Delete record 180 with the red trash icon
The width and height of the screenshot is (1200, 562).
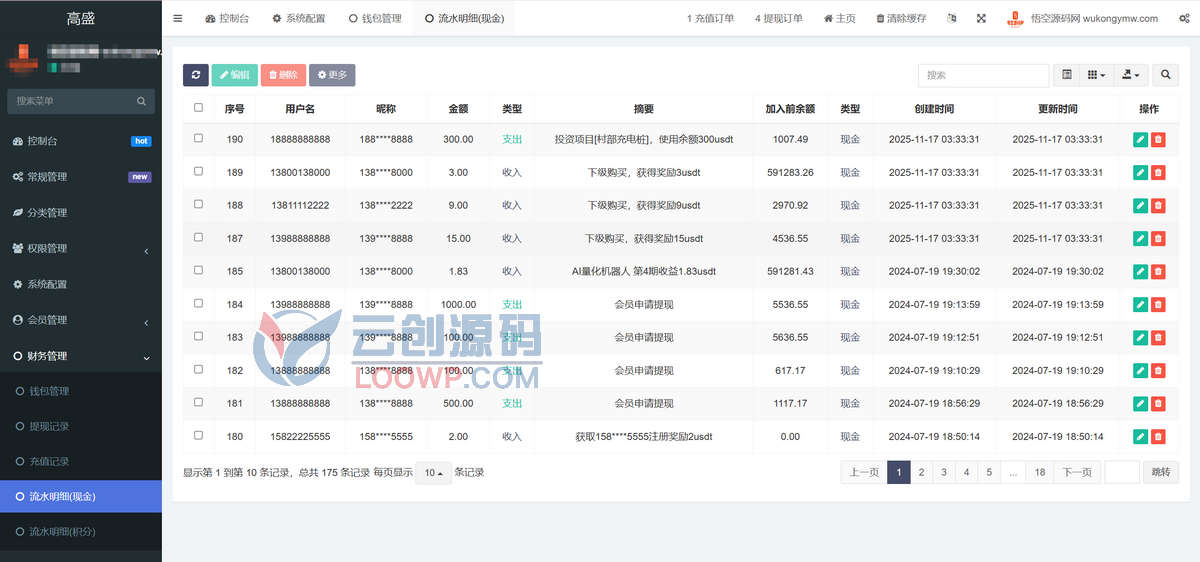click(x=1158, y=437)
